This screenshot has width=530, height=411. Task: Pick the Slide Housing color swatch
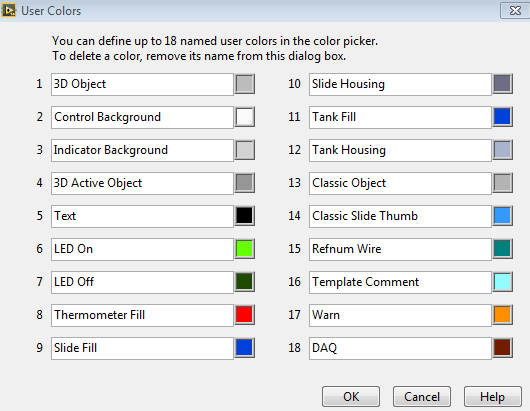[x=502, y=84]
